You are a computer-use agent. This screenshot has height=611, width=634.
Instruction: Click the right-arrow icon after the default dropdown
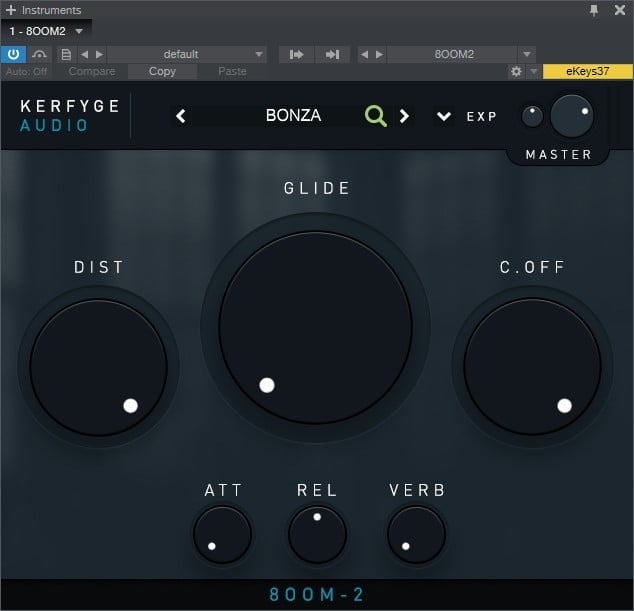(296, 54)
